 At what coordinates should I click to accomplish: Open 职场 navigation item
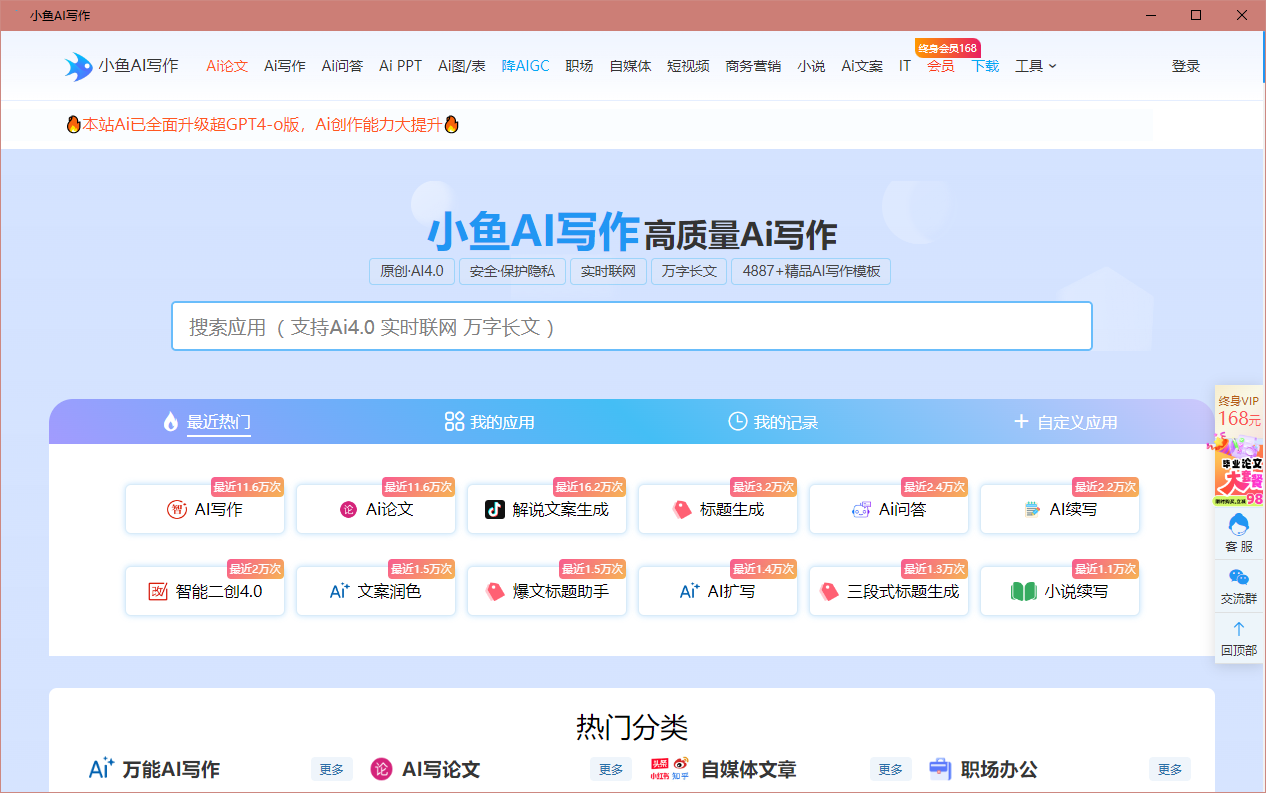click(x=579, y=66)
